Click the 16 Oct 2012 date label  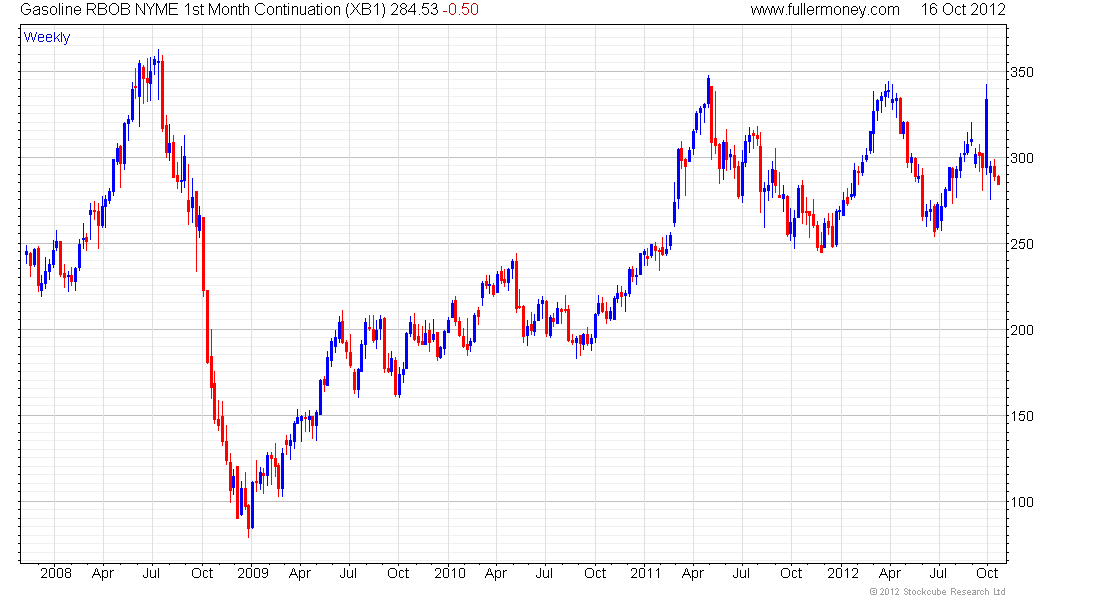coord(963,10)
